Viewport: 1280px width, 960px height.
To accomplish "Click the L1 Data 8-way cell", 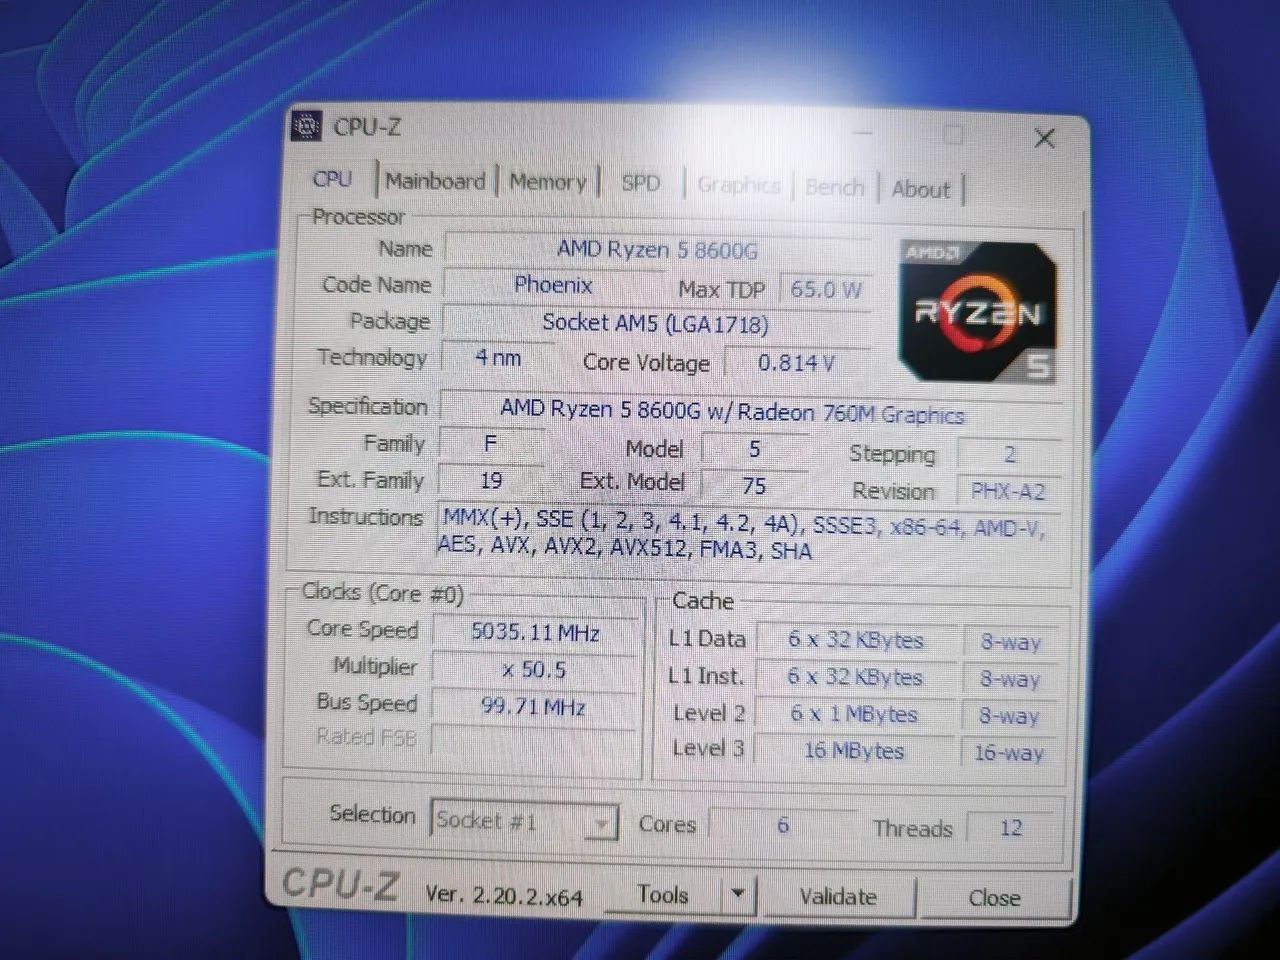I will point(1011,643).
